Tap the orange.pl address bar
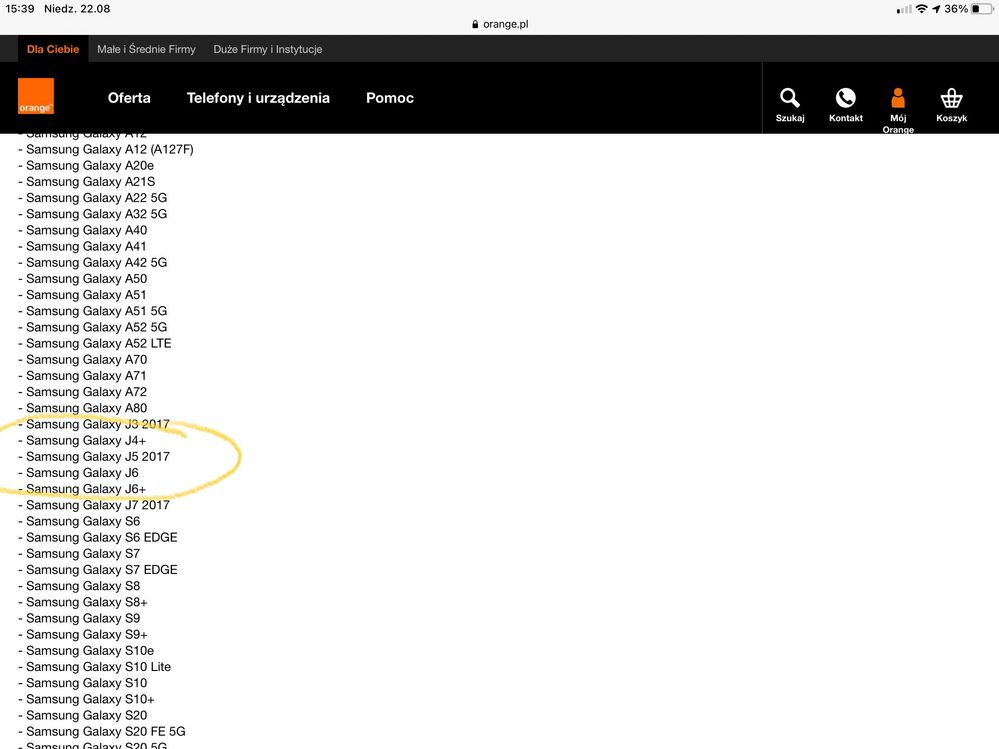Viewport: 999px width, 749px height. coord(500,24)
